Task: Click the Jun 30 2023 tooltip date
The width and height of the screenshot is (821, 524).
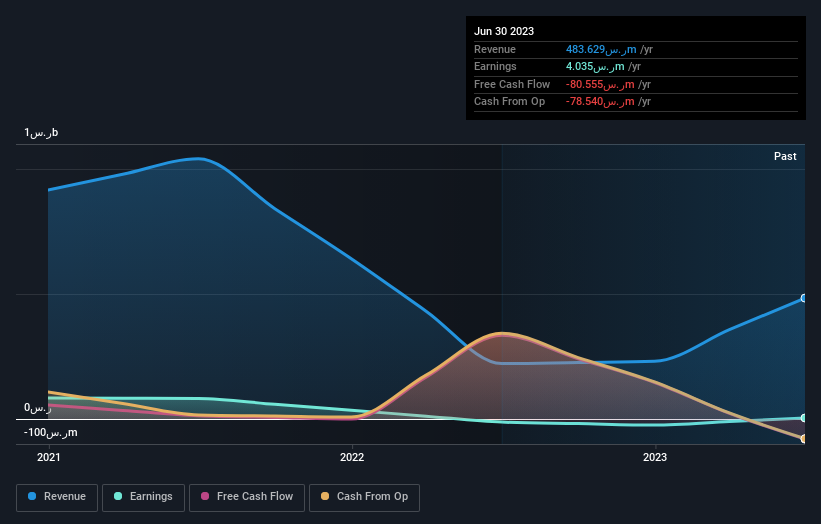Action: click(x=504, y=31)
